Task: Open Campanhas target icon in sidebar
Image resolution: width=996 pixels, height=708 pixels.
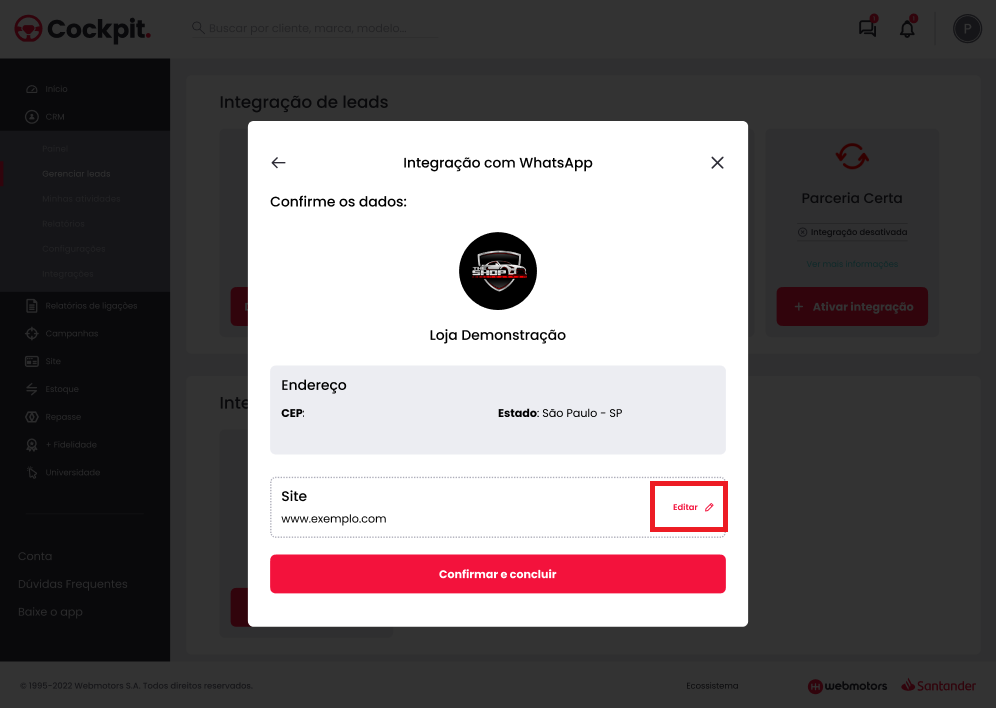Action: pos(32,333)
